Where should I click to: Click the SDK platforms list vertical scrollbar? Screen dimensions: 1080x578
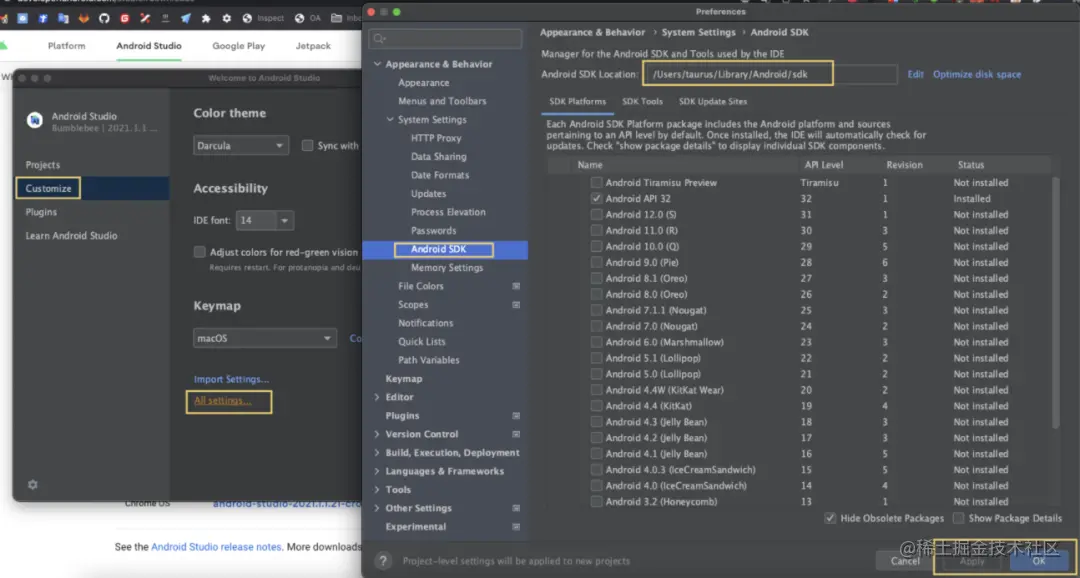point(1055,302)
